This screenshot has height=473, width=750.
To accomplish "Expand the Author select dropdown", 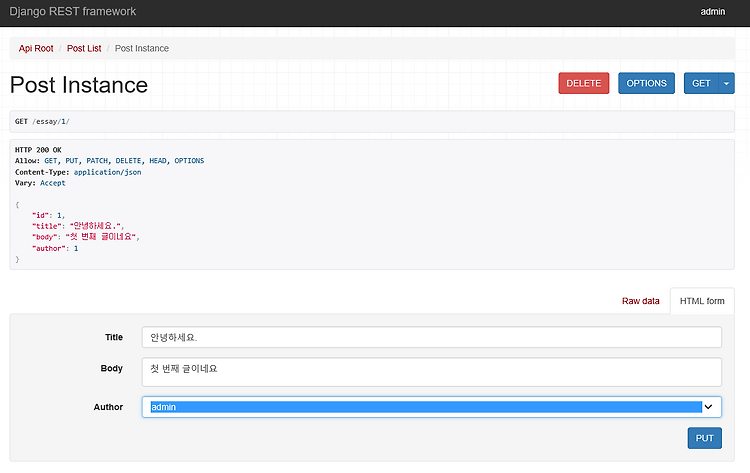I will pyautogui.click(x=431, y=407).
